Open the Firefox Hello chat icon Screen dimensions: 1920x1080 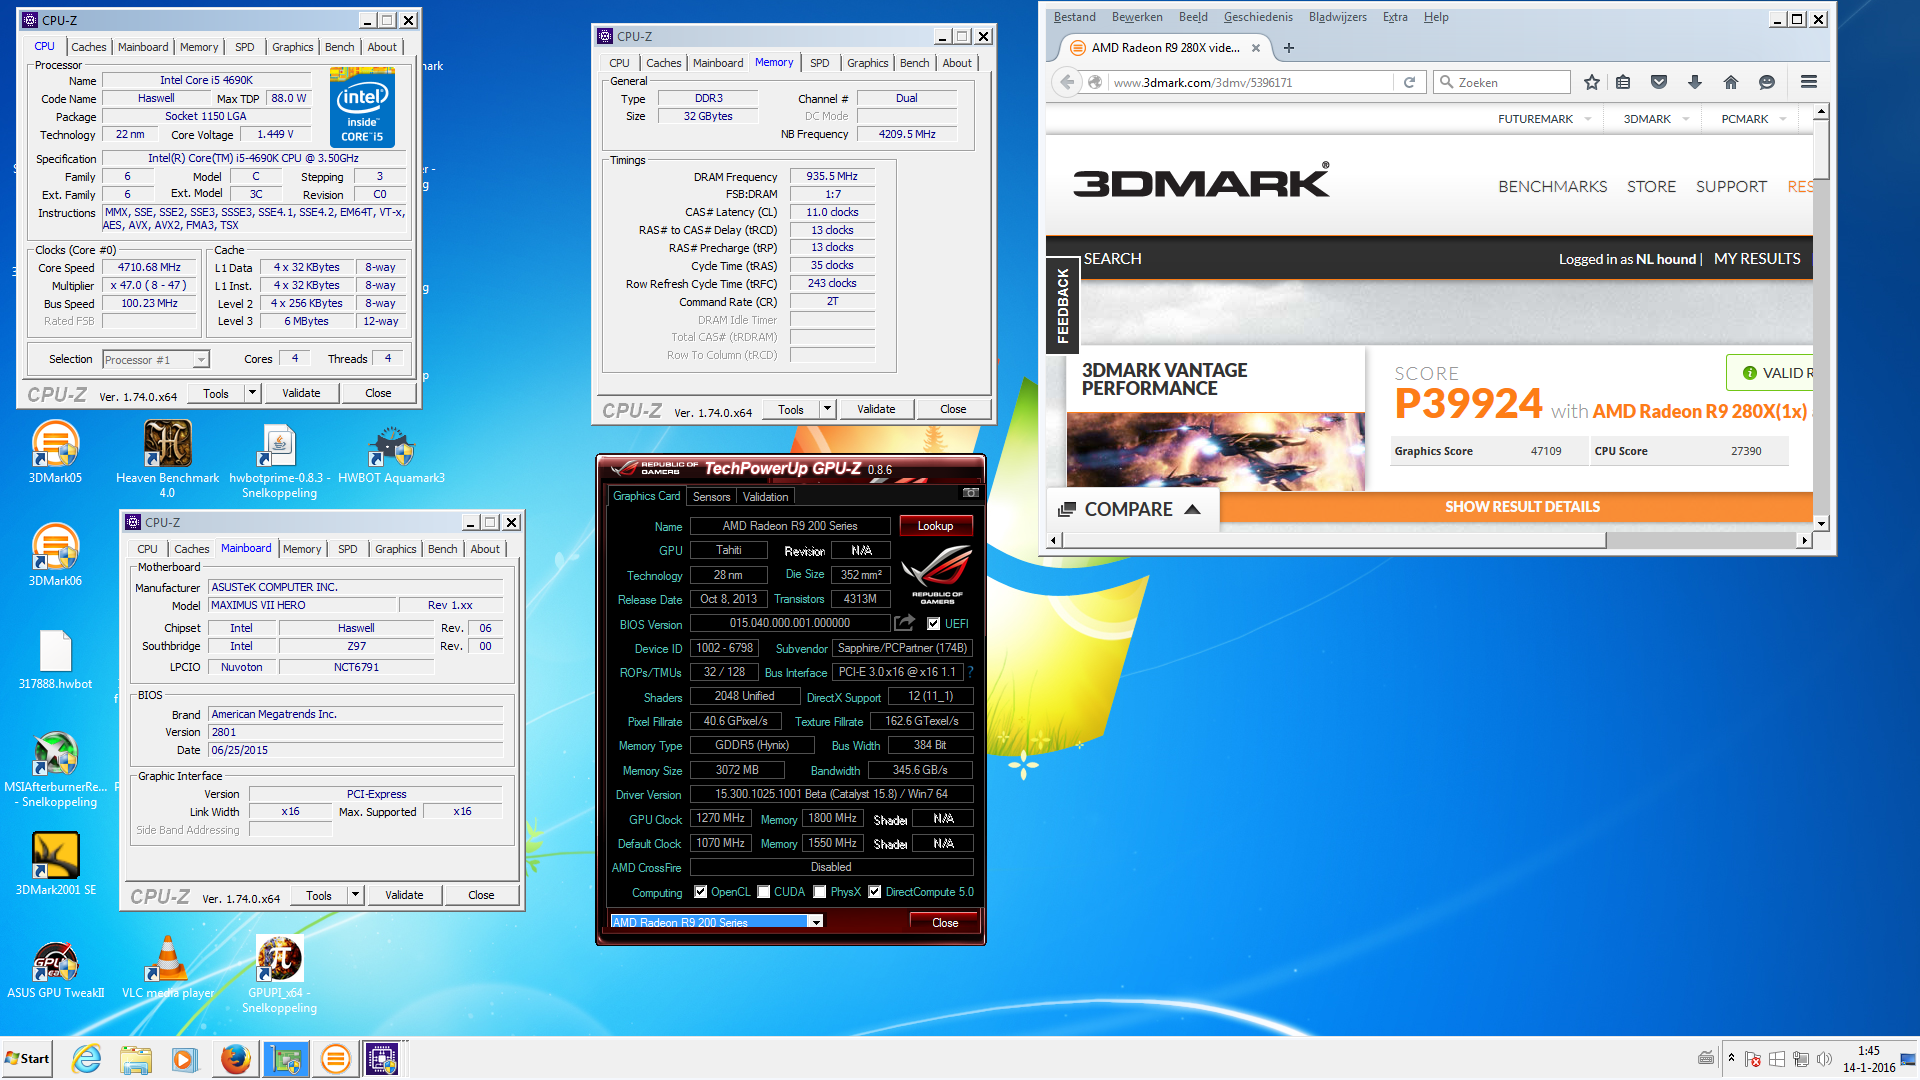(x=1767, y=82)
